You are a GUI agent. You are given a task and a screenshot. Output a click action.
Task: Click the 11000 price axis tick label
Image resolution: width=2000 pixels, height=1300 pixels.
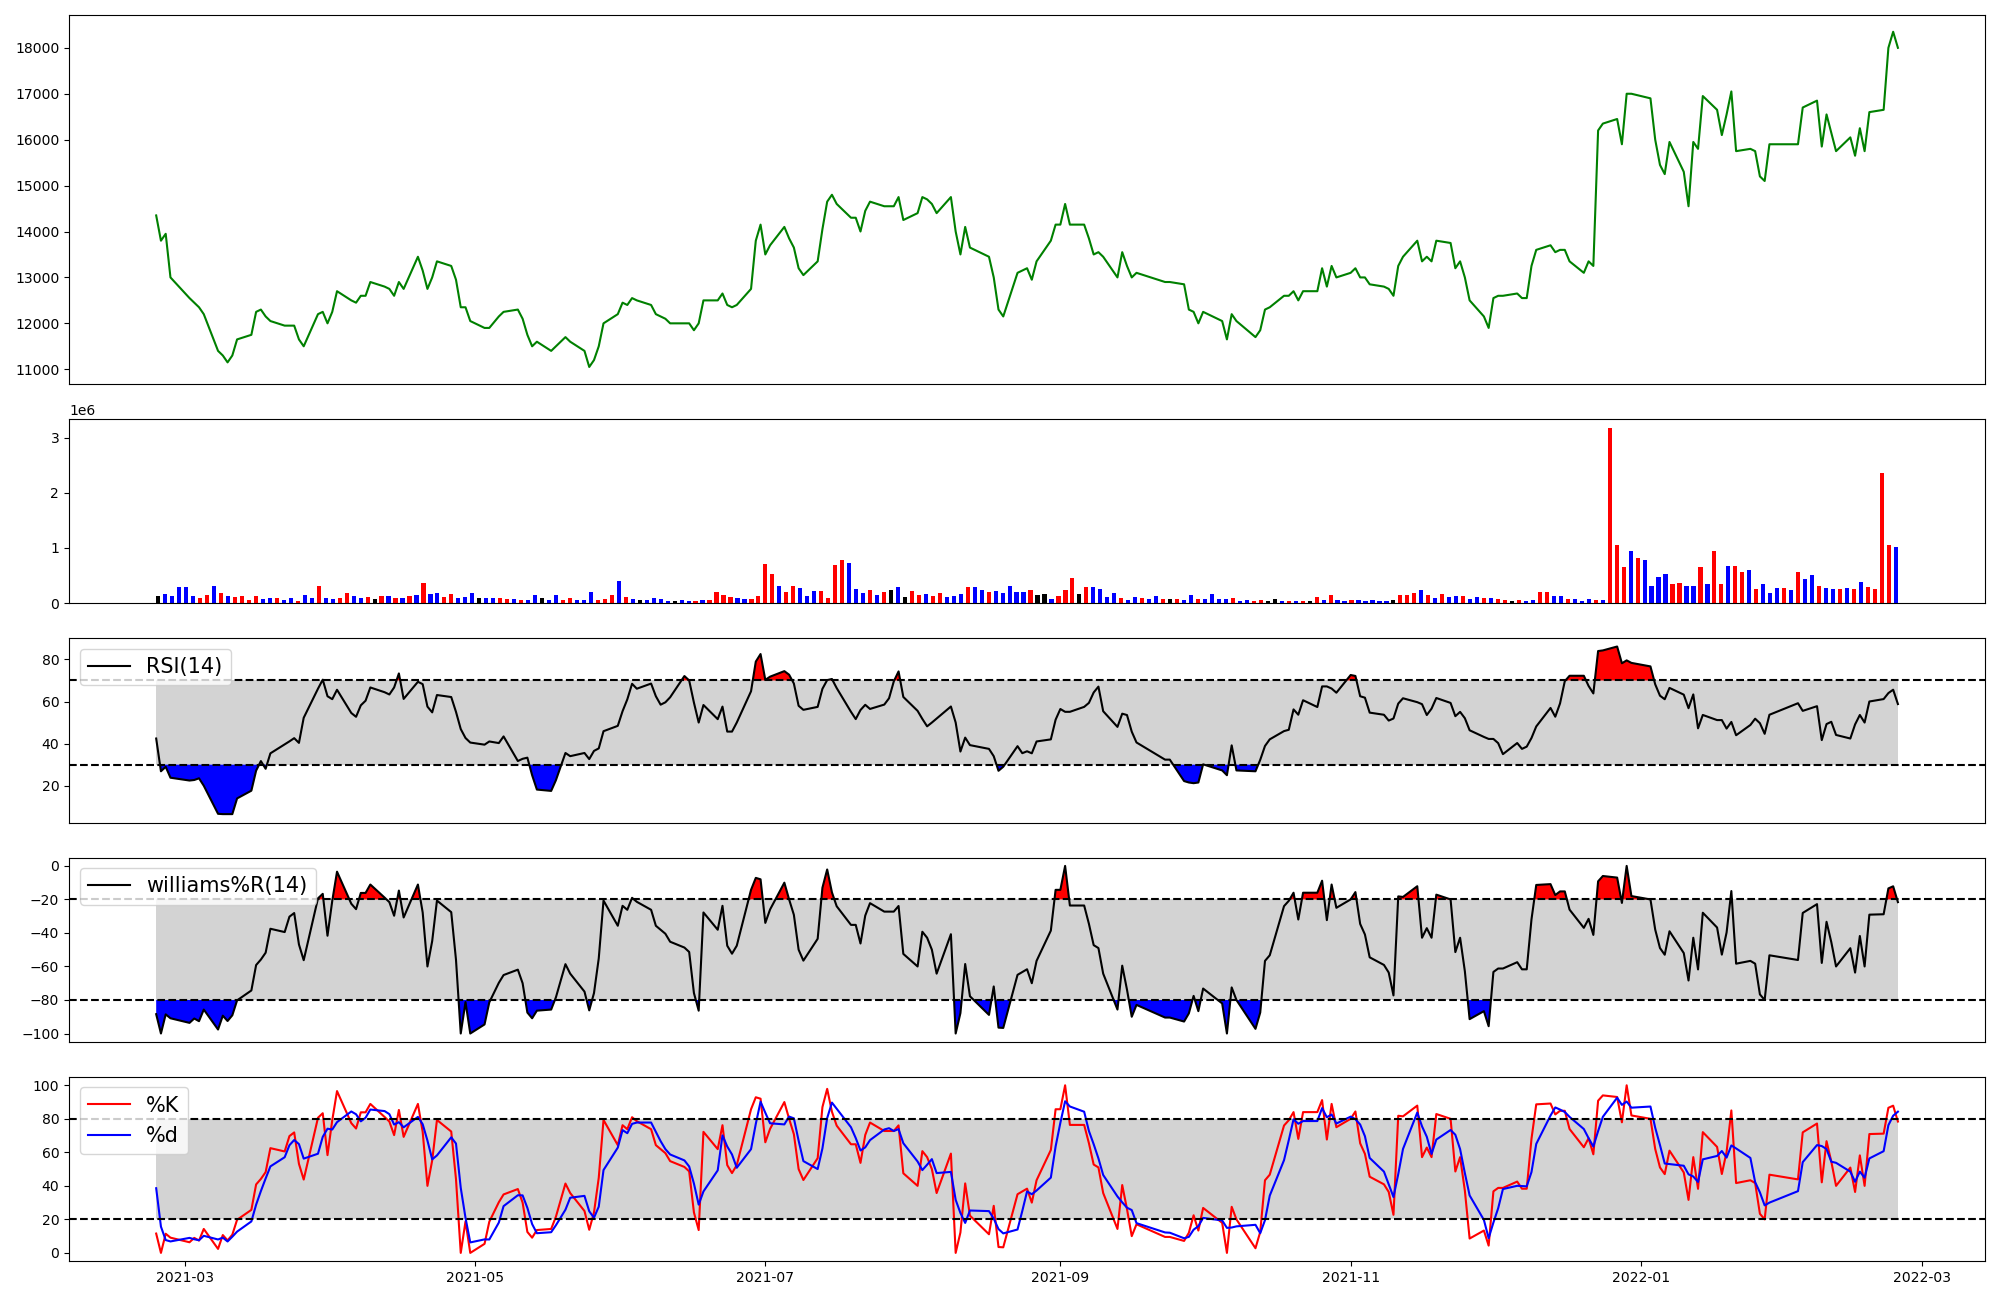[x=38, y=370]
